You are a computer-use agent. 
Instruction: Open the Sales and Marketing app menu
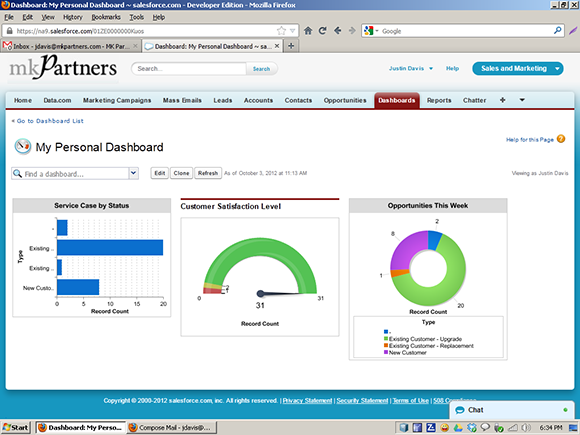(x=518, y=68)
